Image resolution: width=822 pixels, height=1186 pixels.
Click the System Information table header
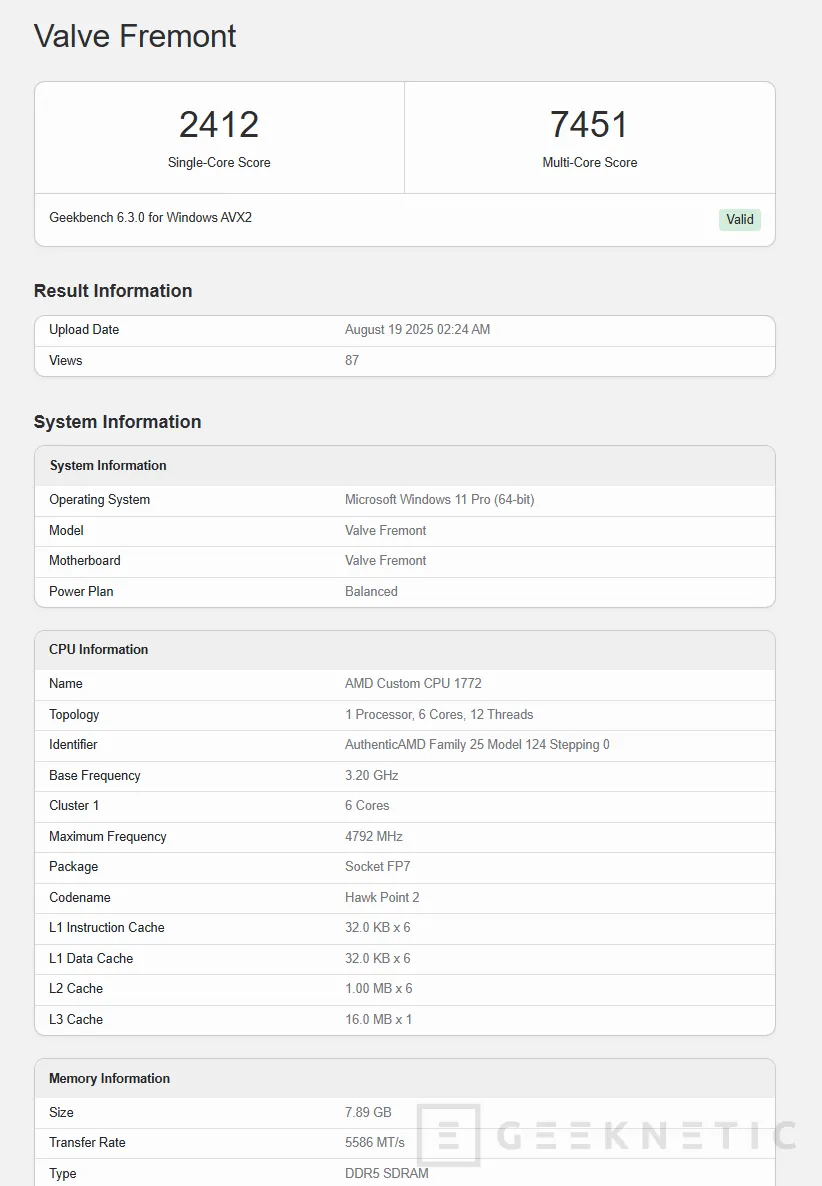(108, 465)
